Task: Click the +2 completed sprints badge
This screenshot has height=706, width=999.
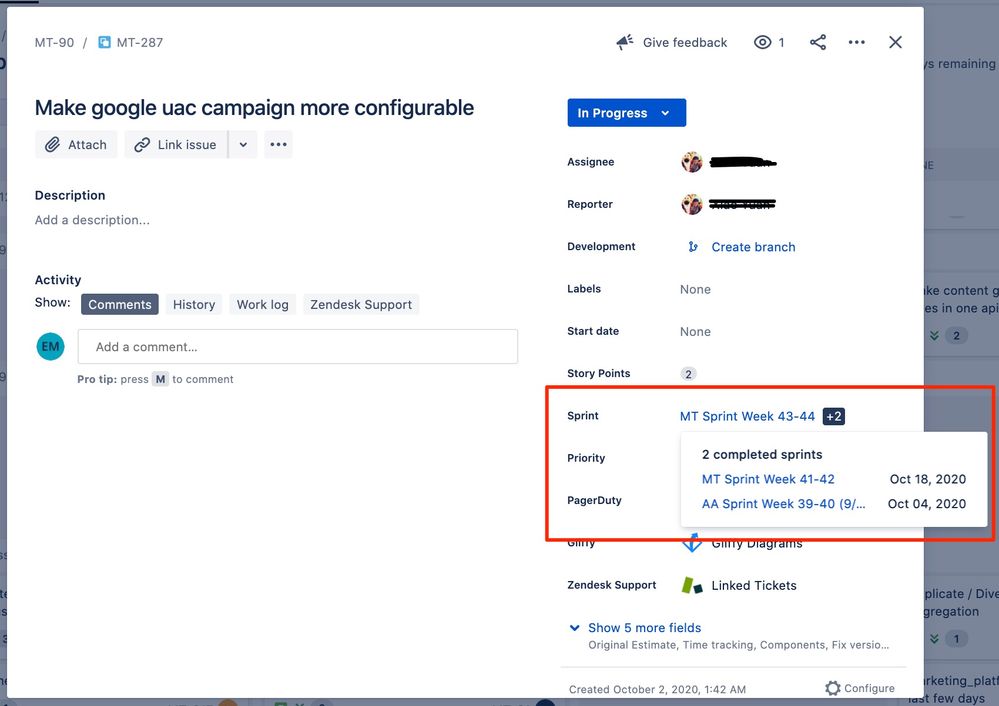Action: [x=833, y=416]
